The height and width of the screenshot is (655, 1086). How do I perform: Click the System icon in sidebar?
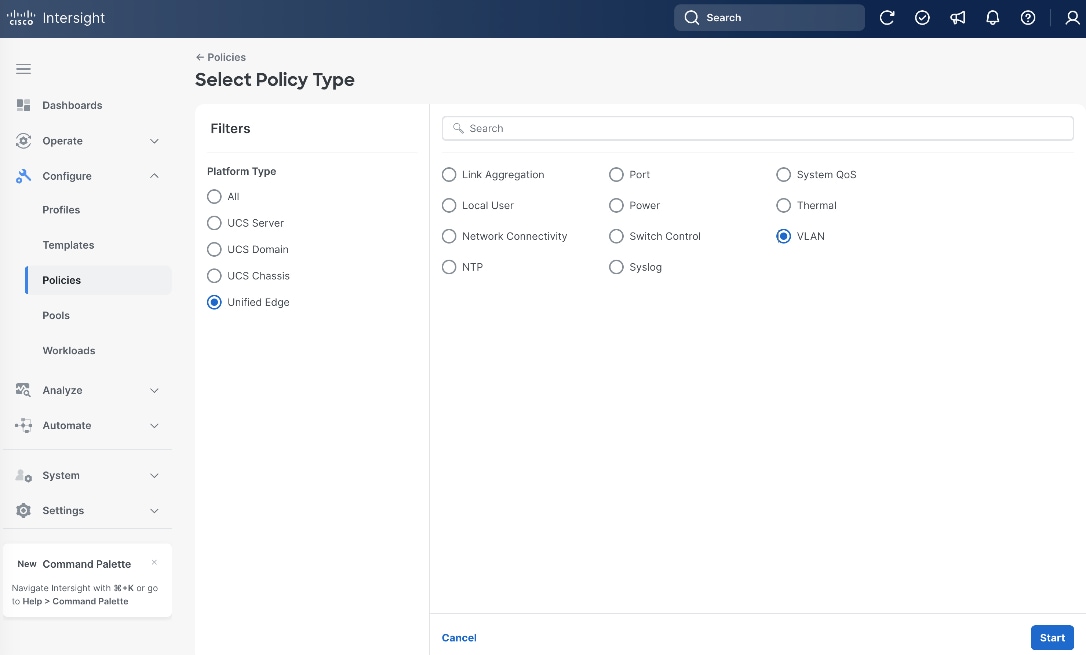24,476
